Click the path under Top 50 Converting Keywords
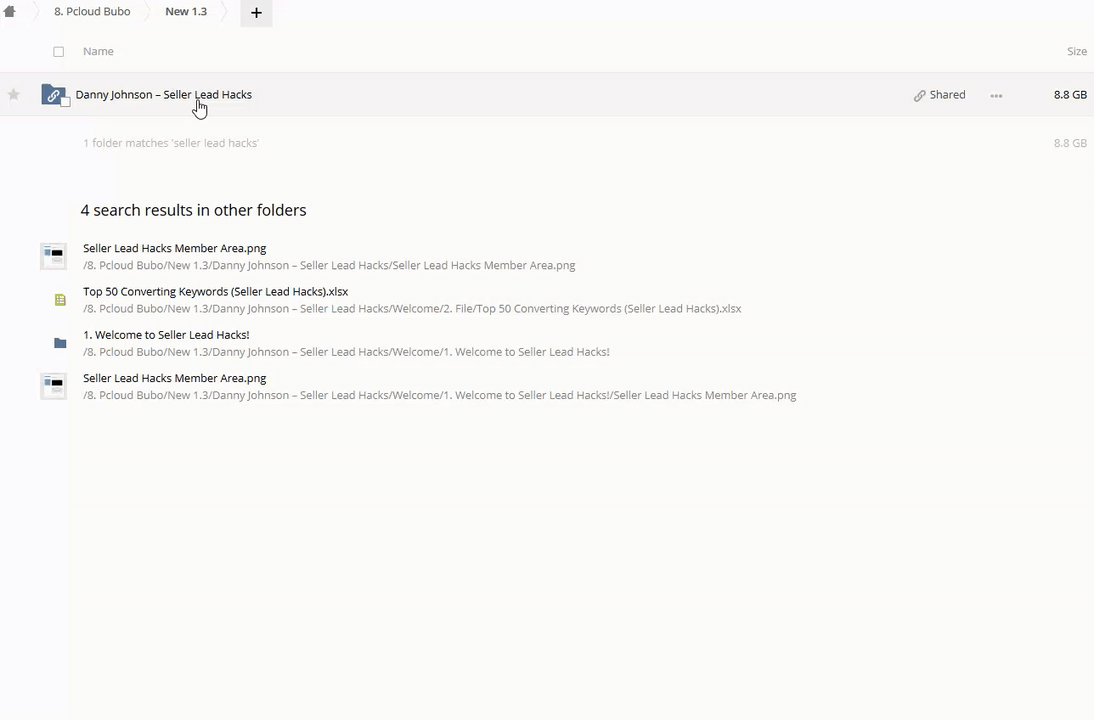Screen dimensions: 1094x720 412,309
